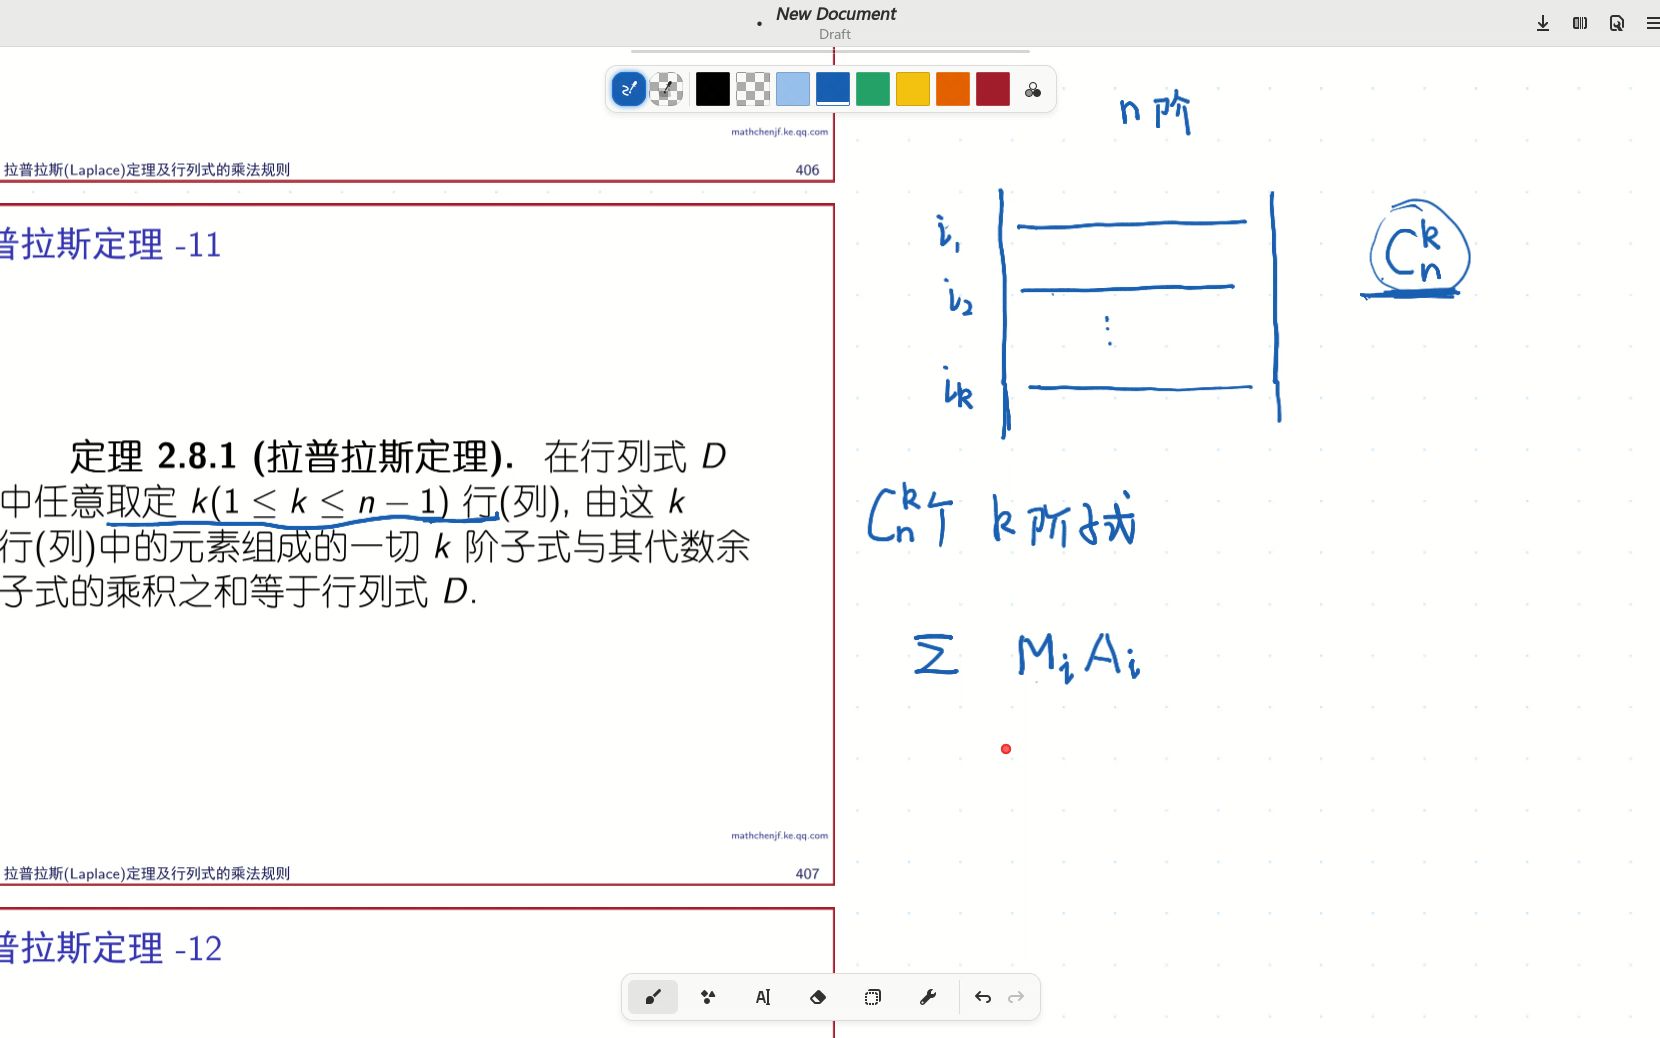The height and width of the screenshot is (1038, 1660).
Task: Click mathchenjf.ke.qq.com above page 407 footer
Action: click(779, 835)
